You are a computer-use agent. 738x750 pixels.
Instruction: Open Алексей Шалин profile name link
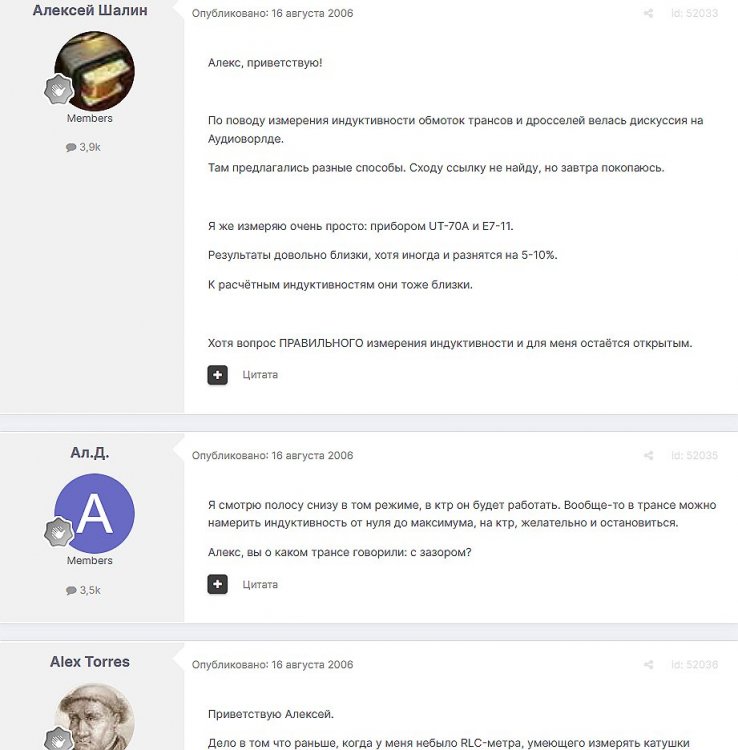90,10
